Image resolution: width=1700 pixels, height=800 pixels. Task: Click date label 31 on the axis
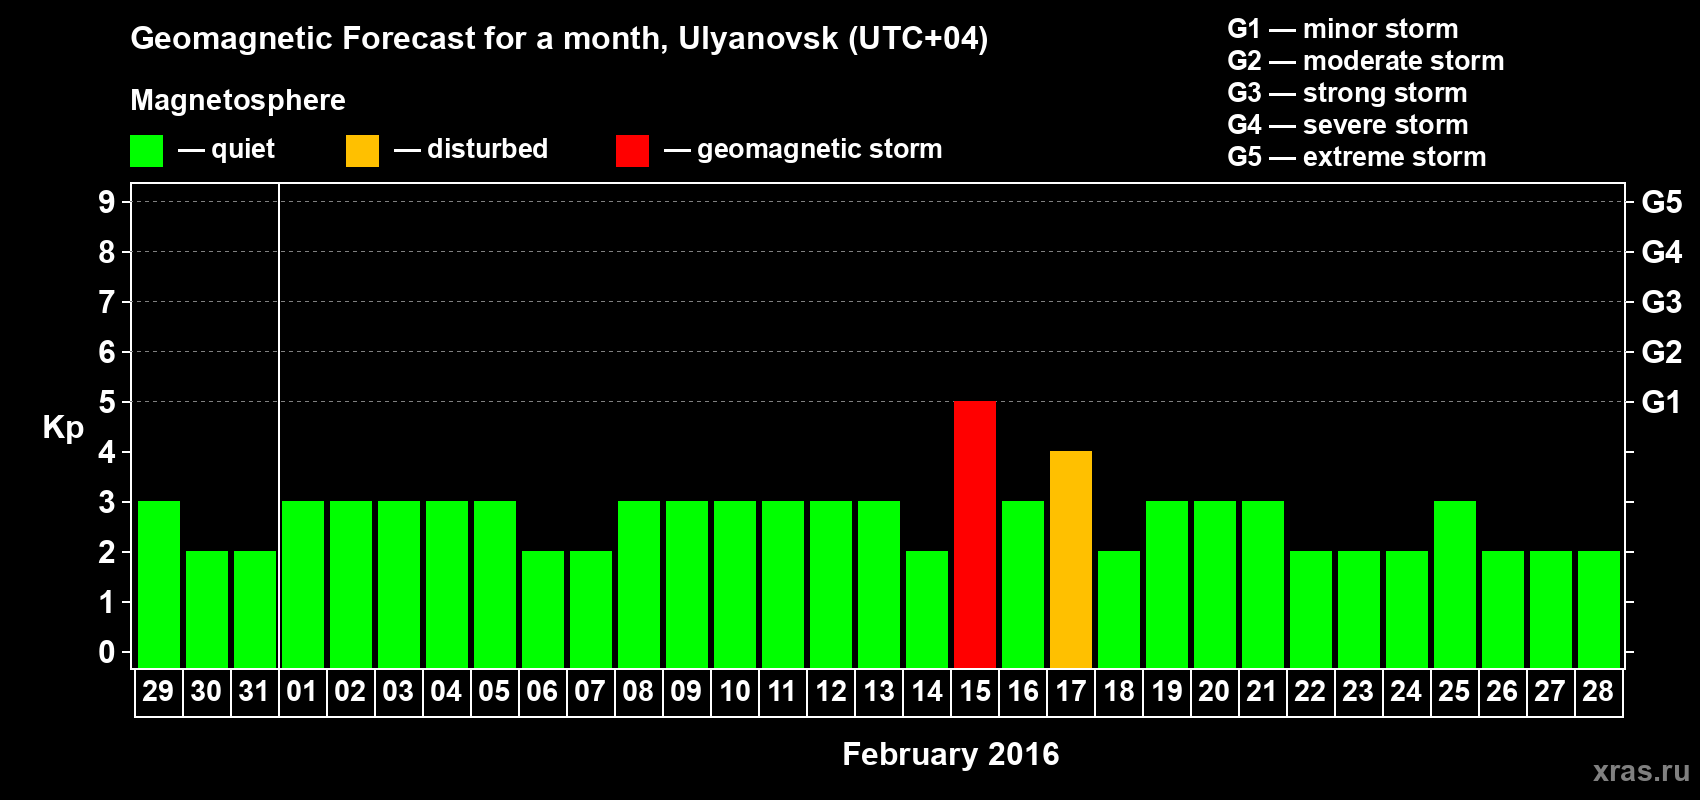[254, 691]
